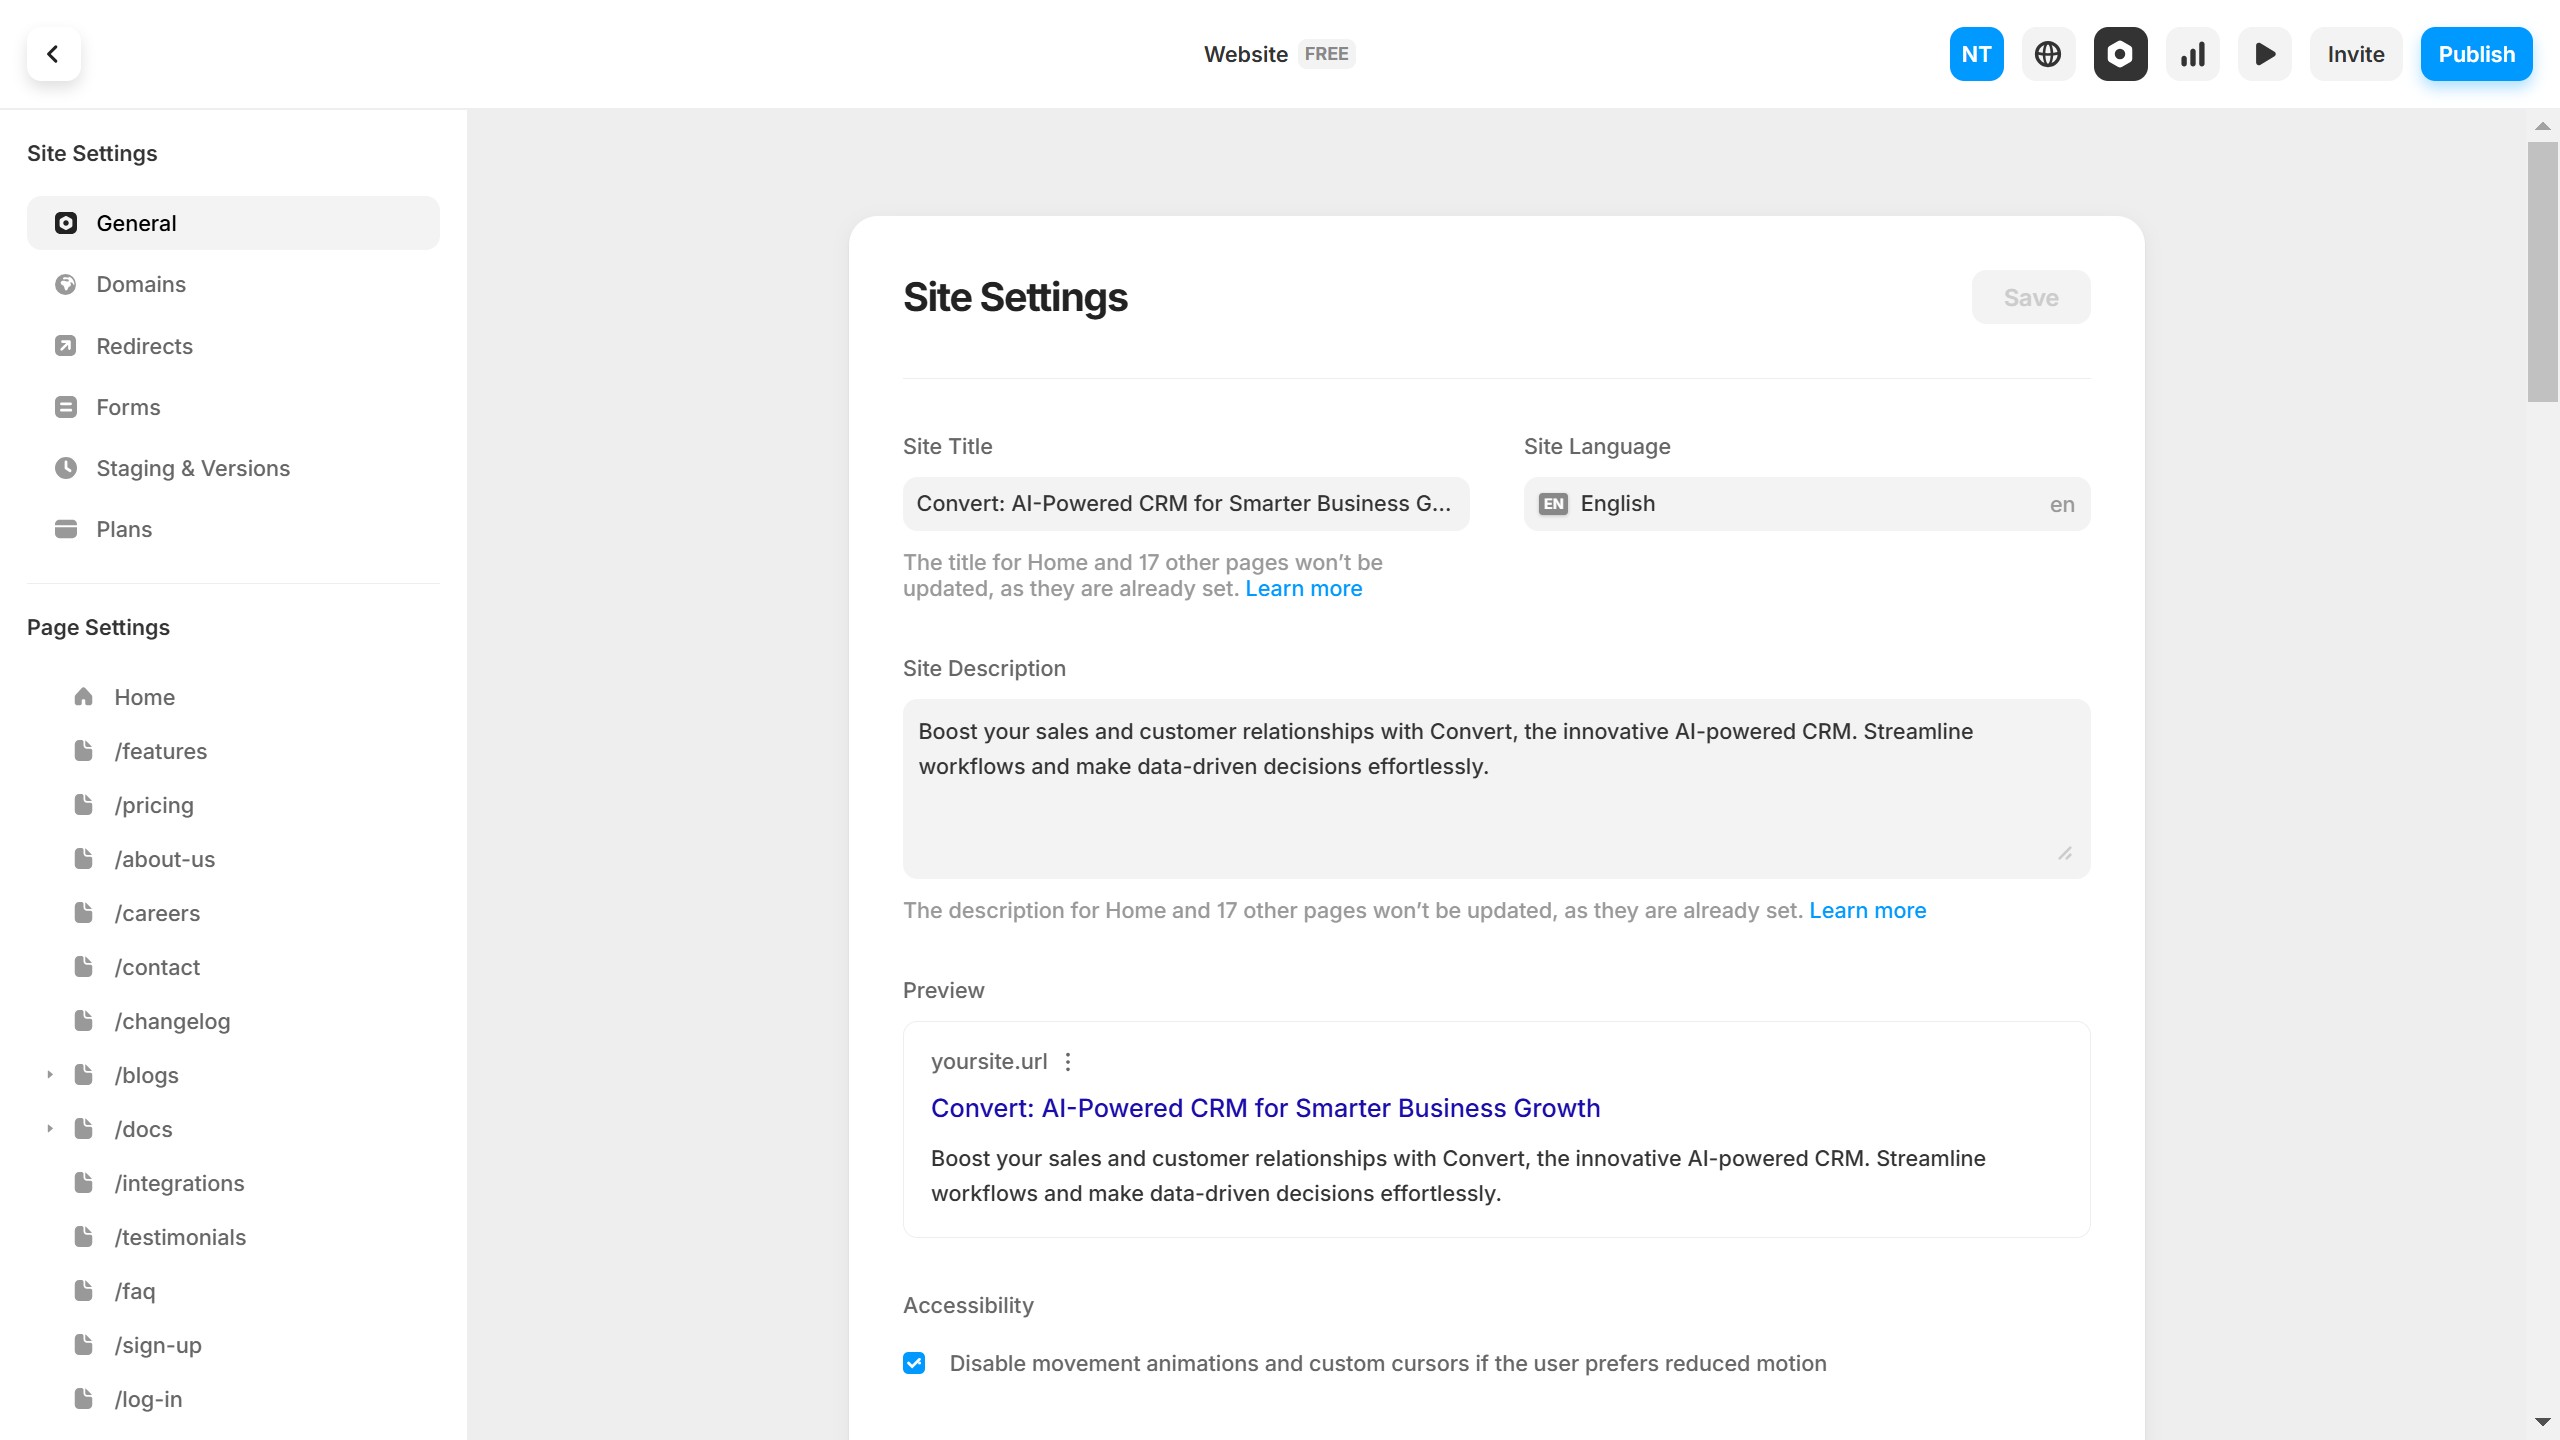Open the Plans settings section

click(124, 529)
